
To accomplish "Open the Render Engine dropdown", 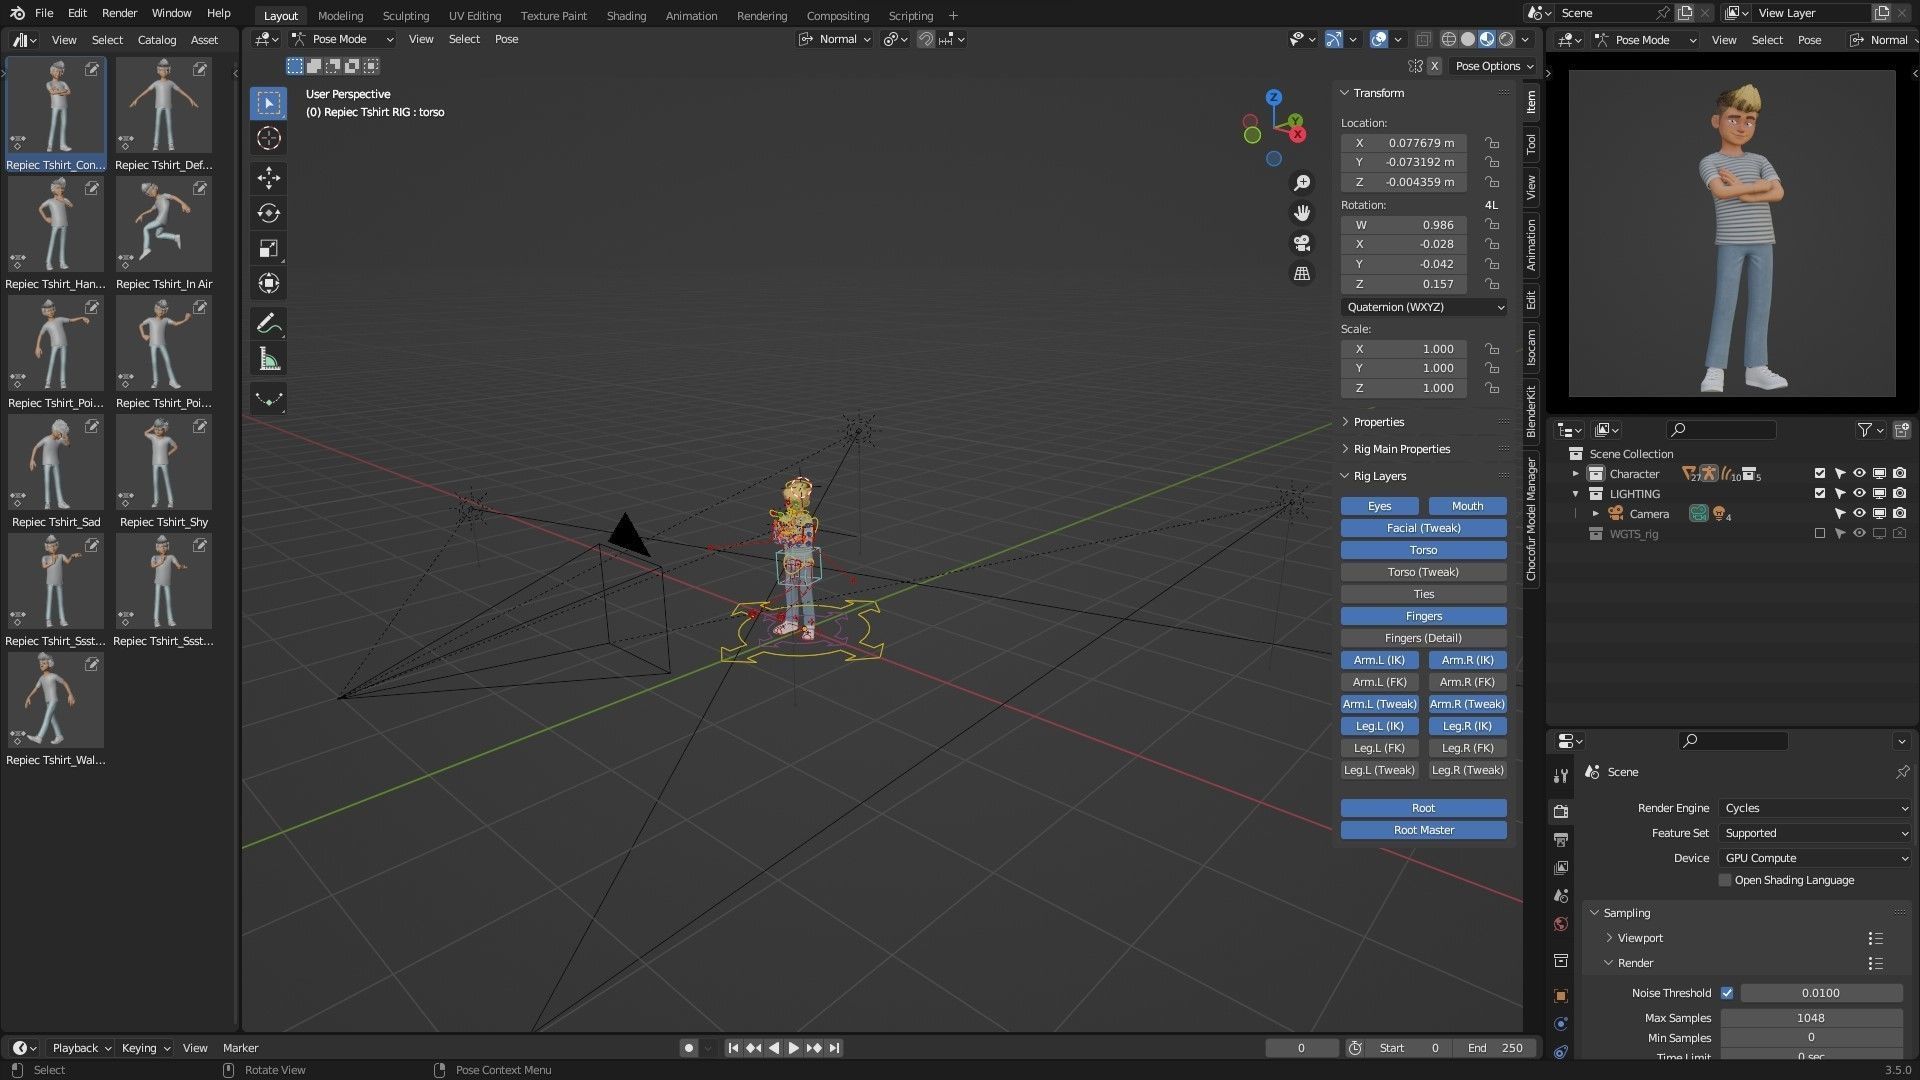I will (1815, 808).
